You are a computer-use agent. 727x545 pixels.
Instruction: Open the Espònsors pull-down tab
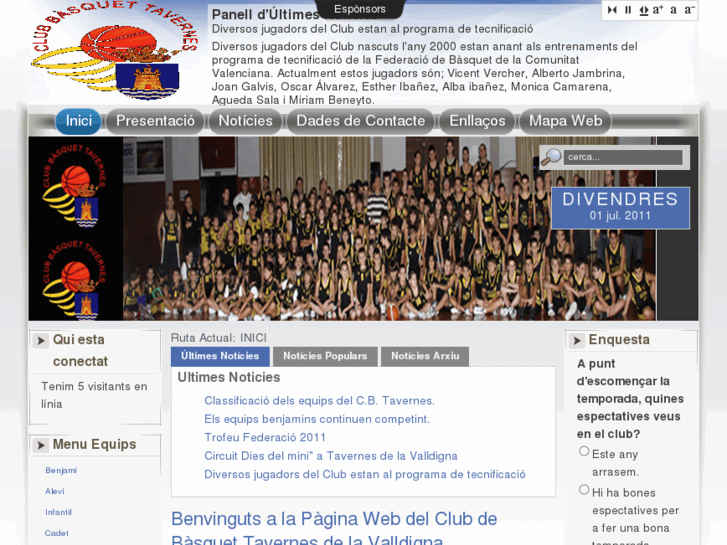360,9
